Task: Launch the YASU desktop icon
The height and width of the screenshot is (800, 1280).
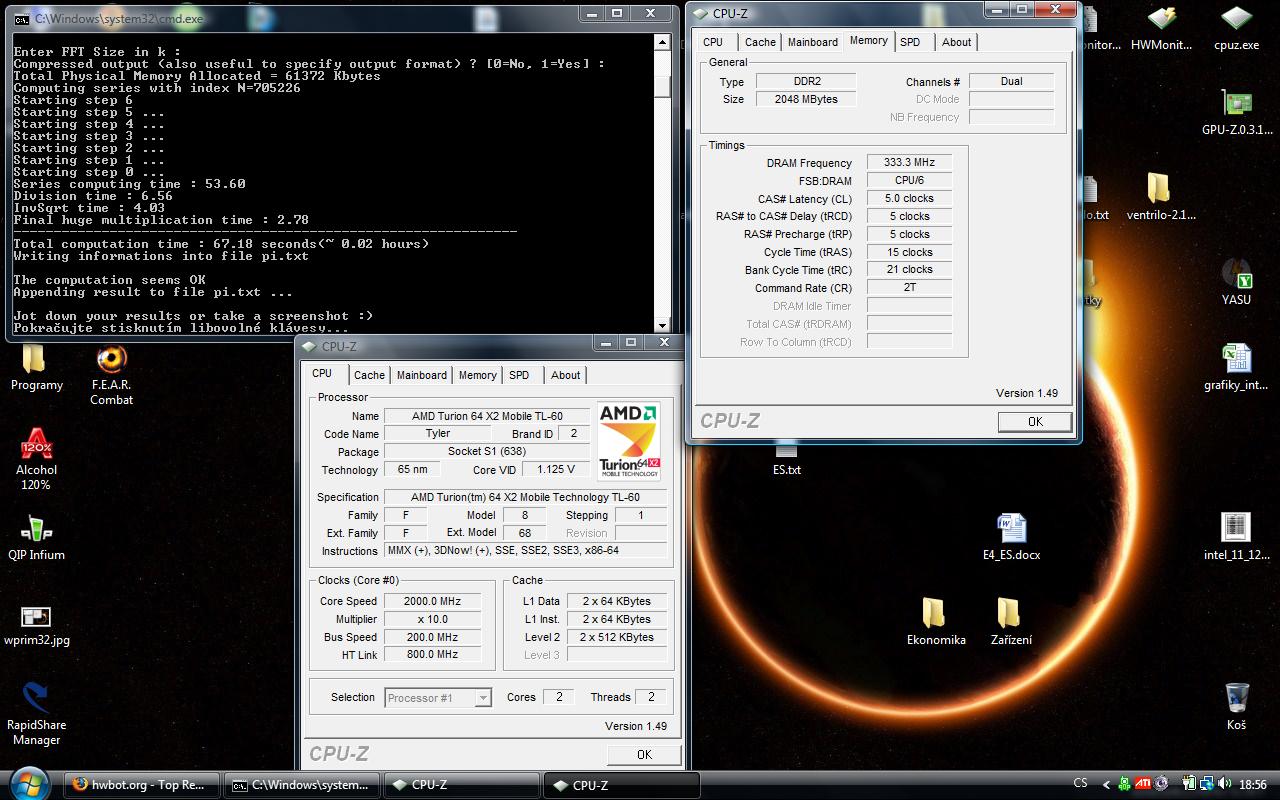Action: point(1237,282)
